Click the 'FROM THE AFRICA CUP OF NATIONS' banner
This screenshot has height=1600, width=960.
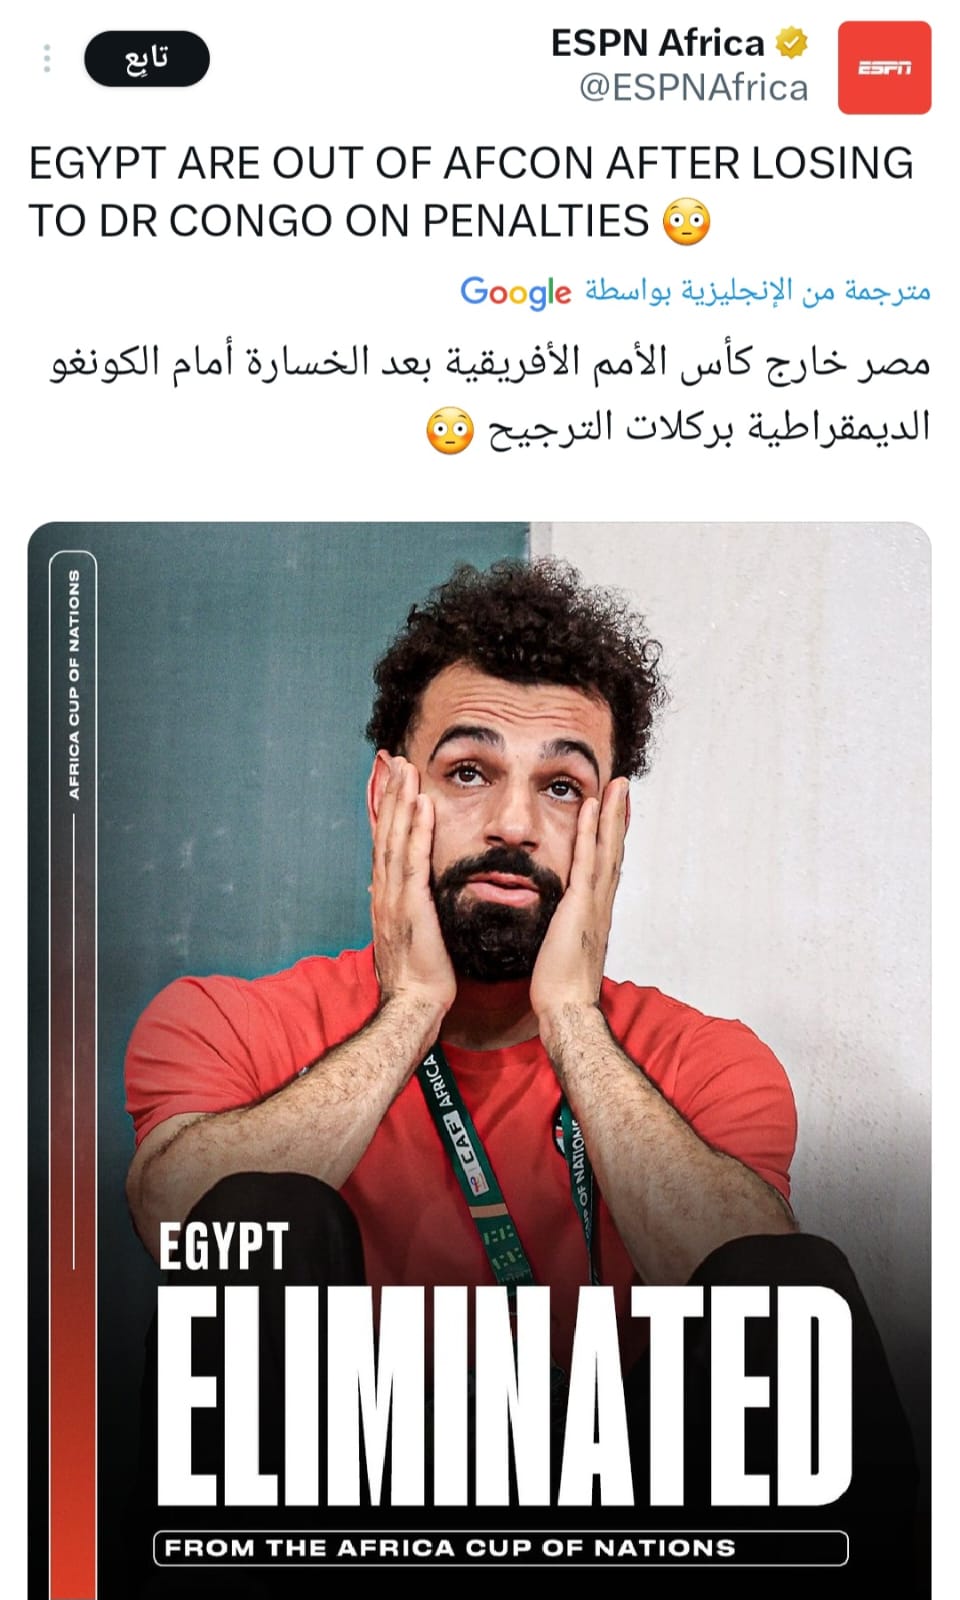(501, 1547)
